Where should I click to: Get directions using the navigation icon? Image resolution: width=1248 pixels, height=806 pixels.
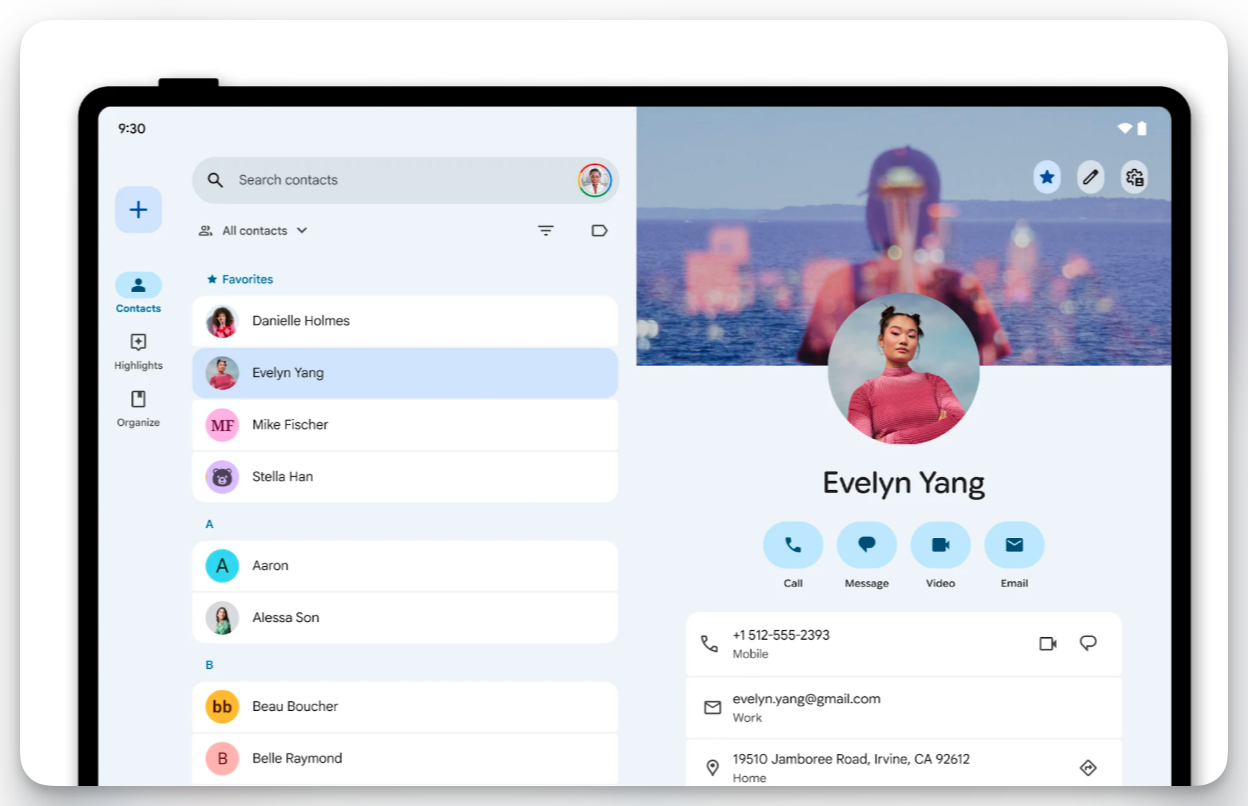coord(1088,766)
